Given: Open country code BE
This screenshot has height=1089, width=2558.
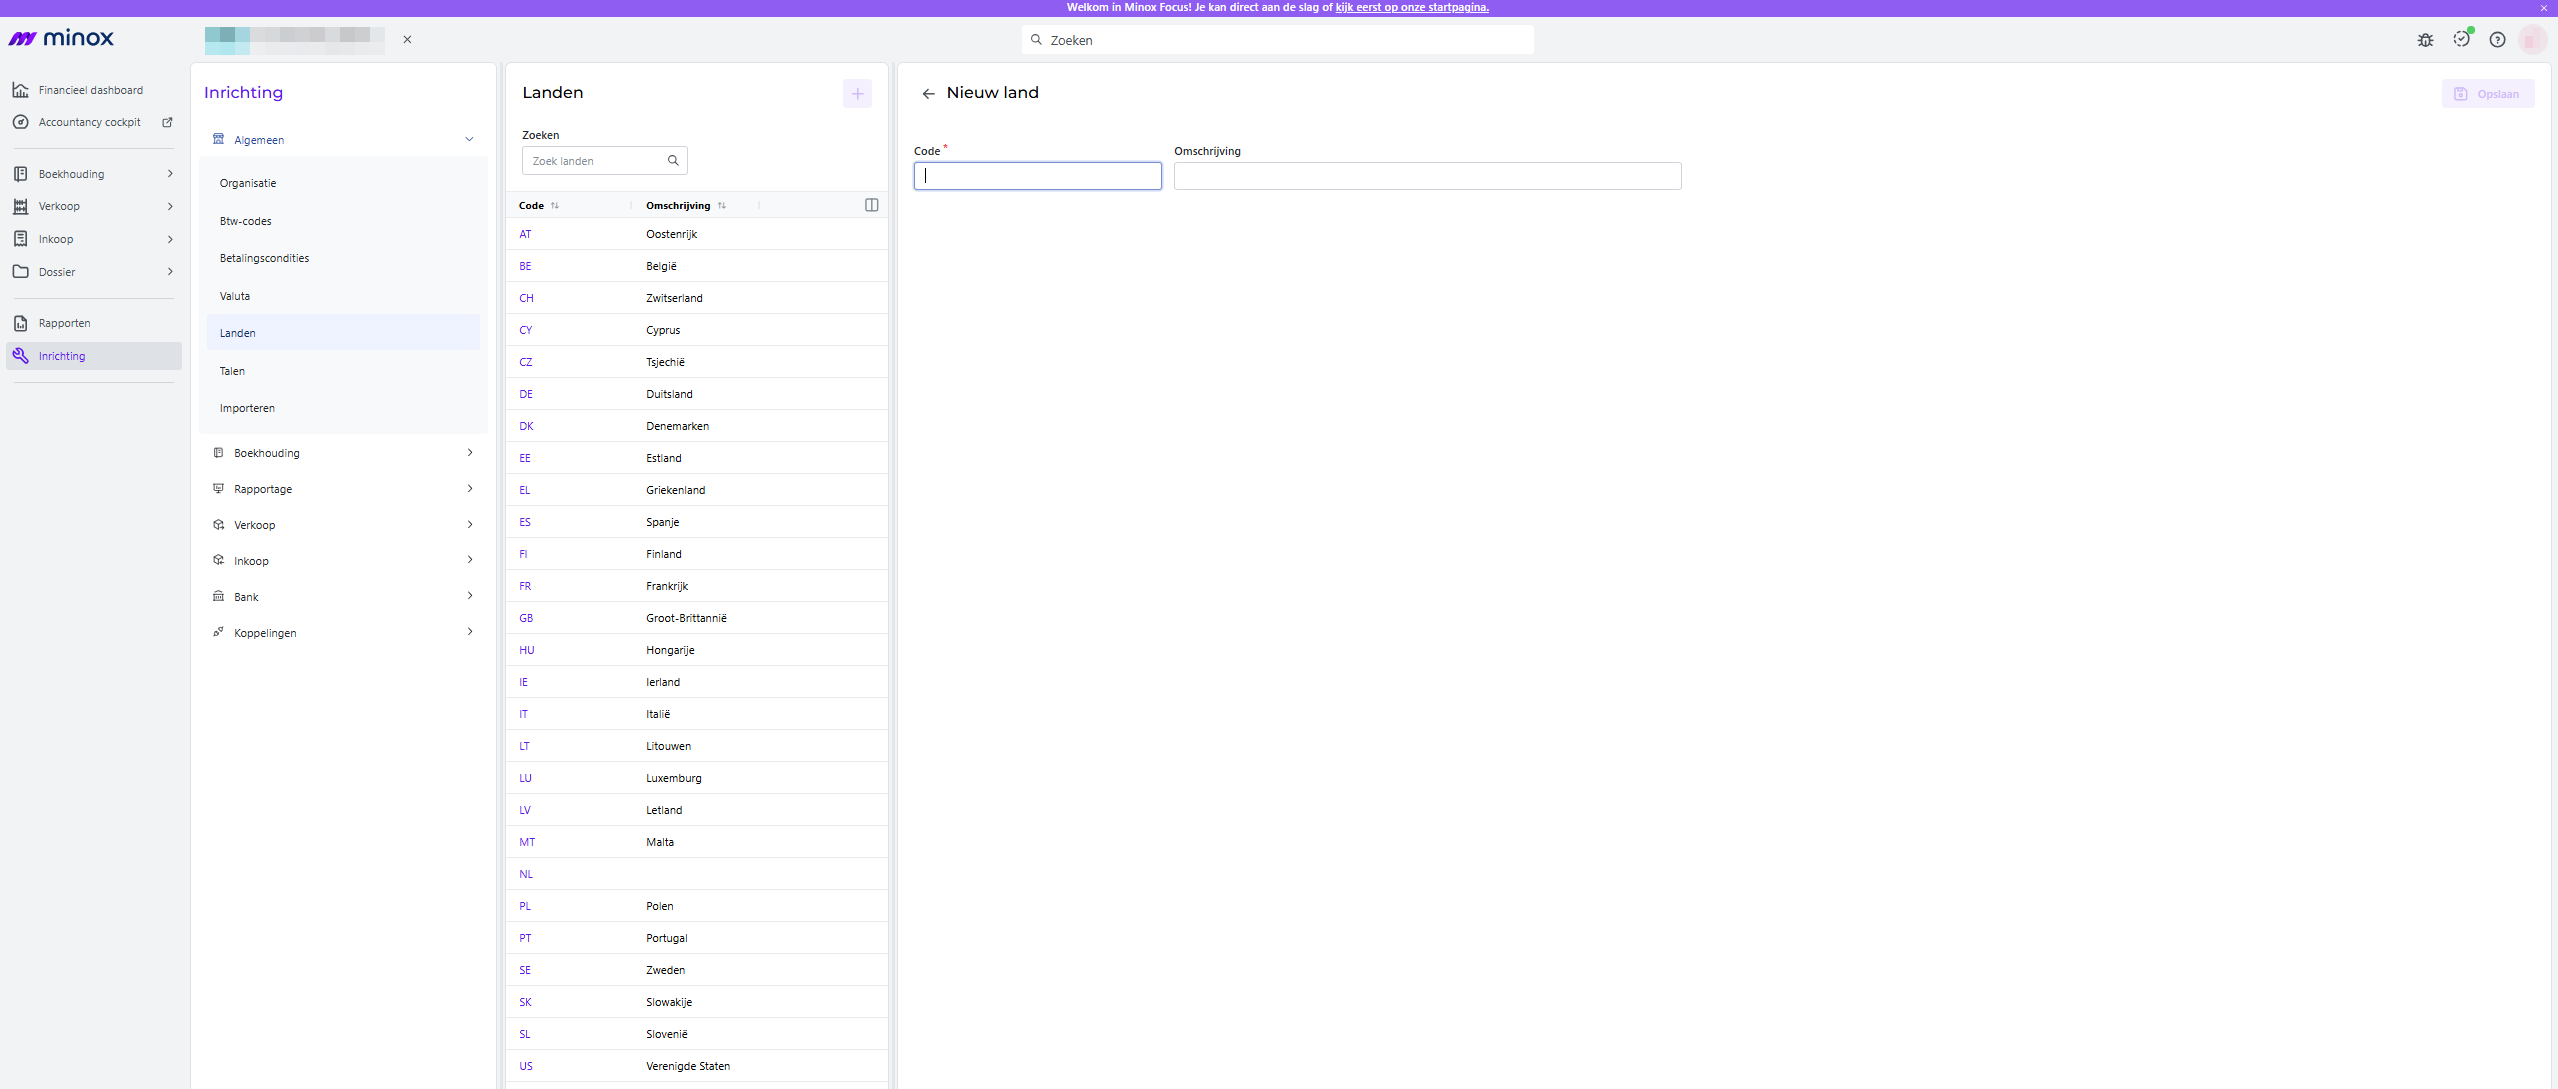Looking at the screenshot, I should [525, 266].
